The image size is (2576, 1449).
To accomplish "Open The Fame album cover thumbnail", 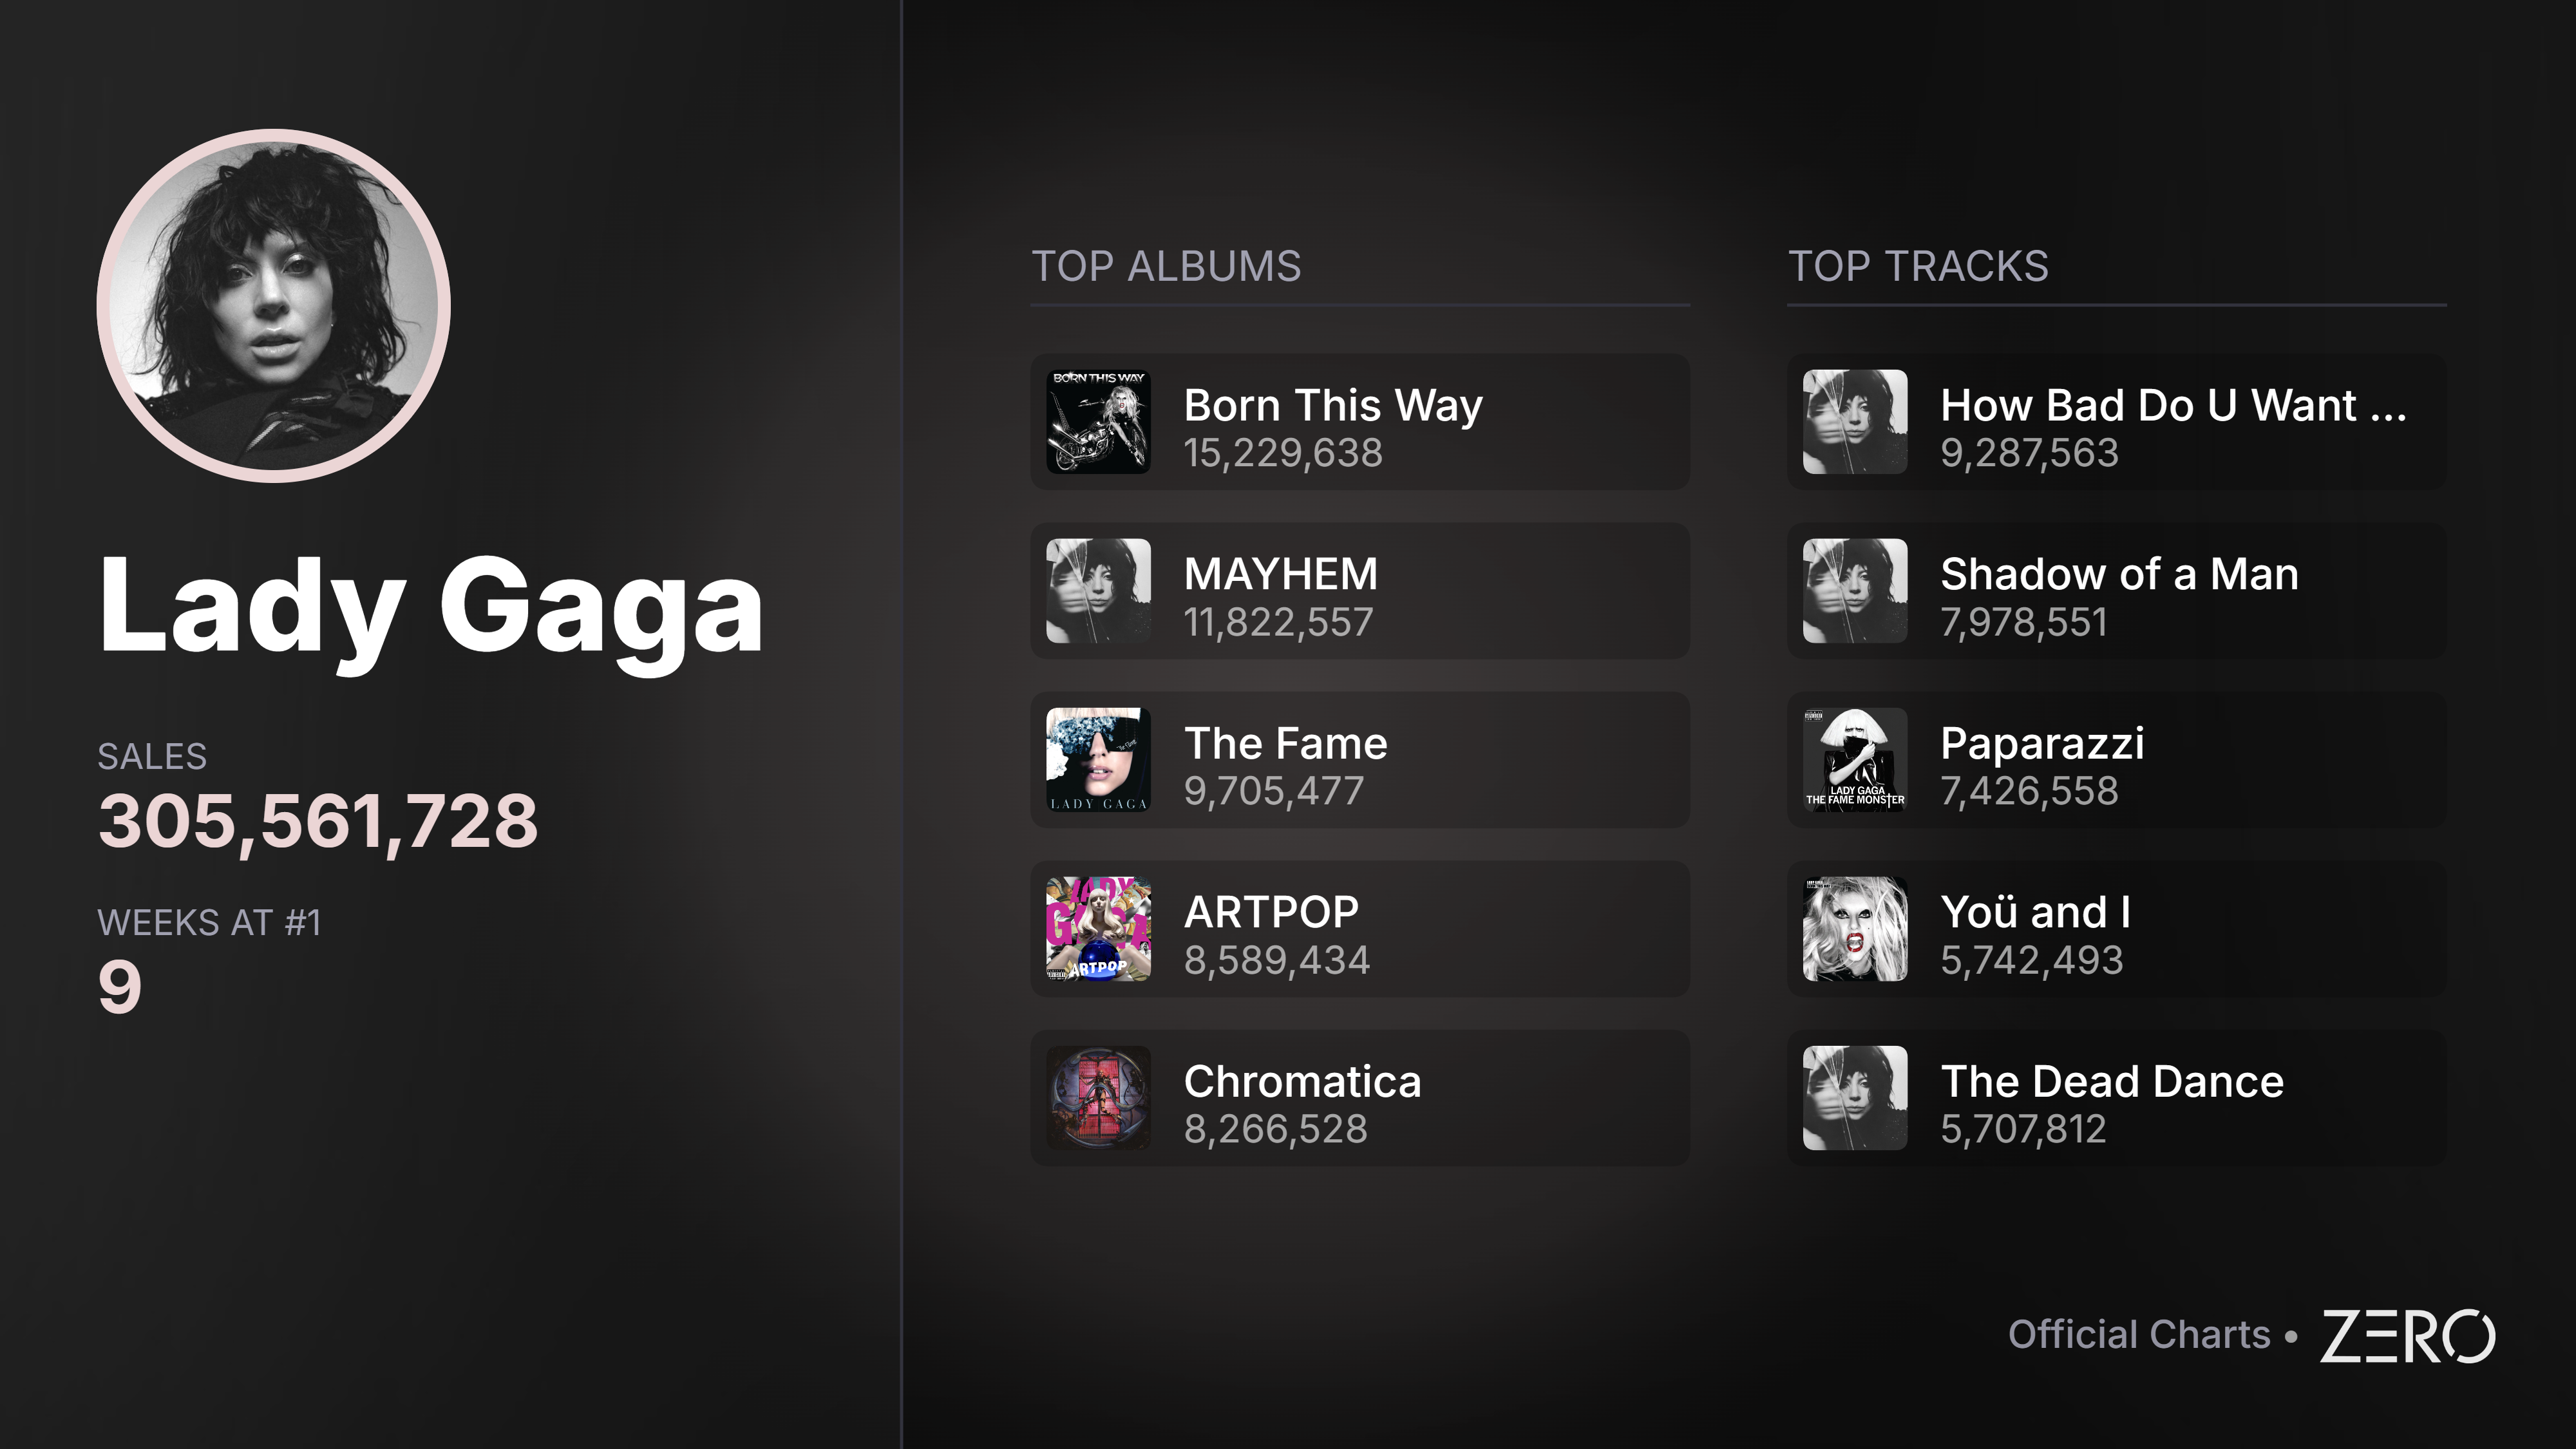I will [1098, 760].
